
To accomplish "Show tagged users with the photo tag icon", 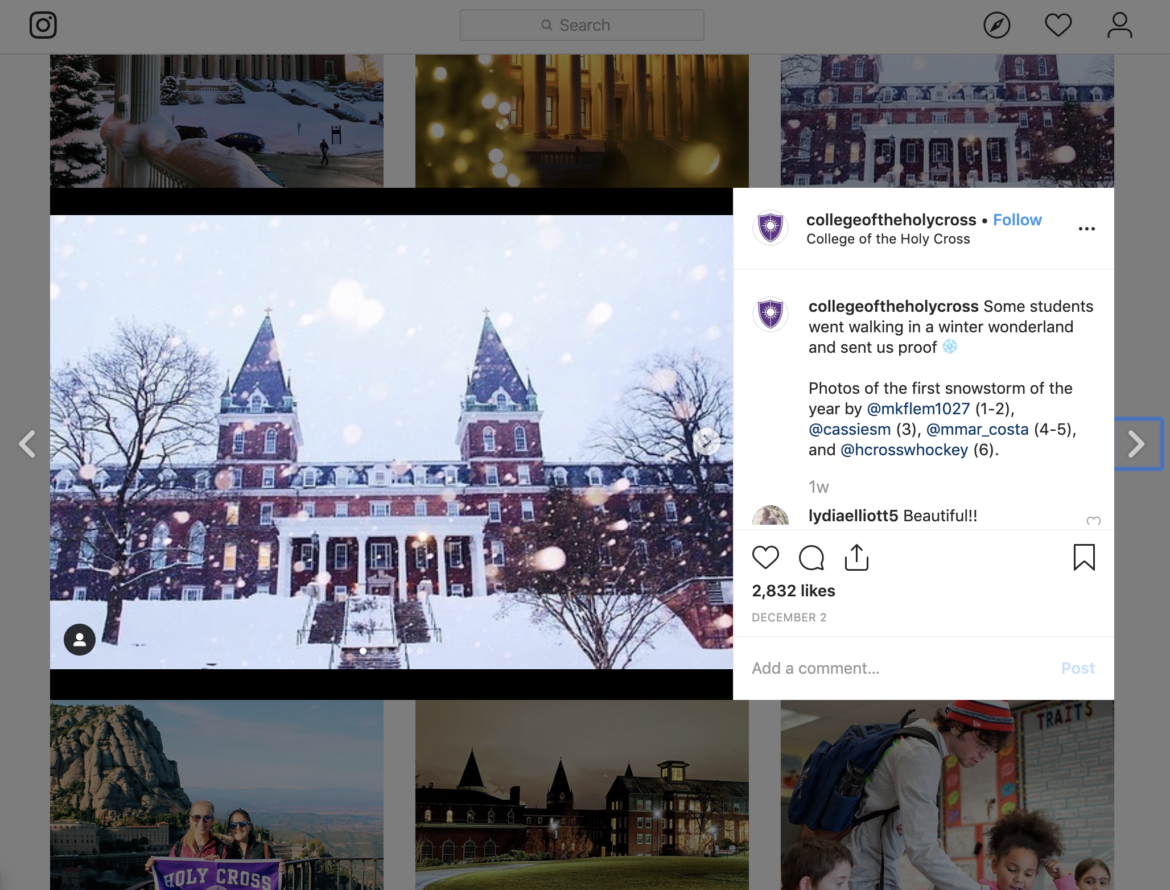I will (x=79, y=639).
